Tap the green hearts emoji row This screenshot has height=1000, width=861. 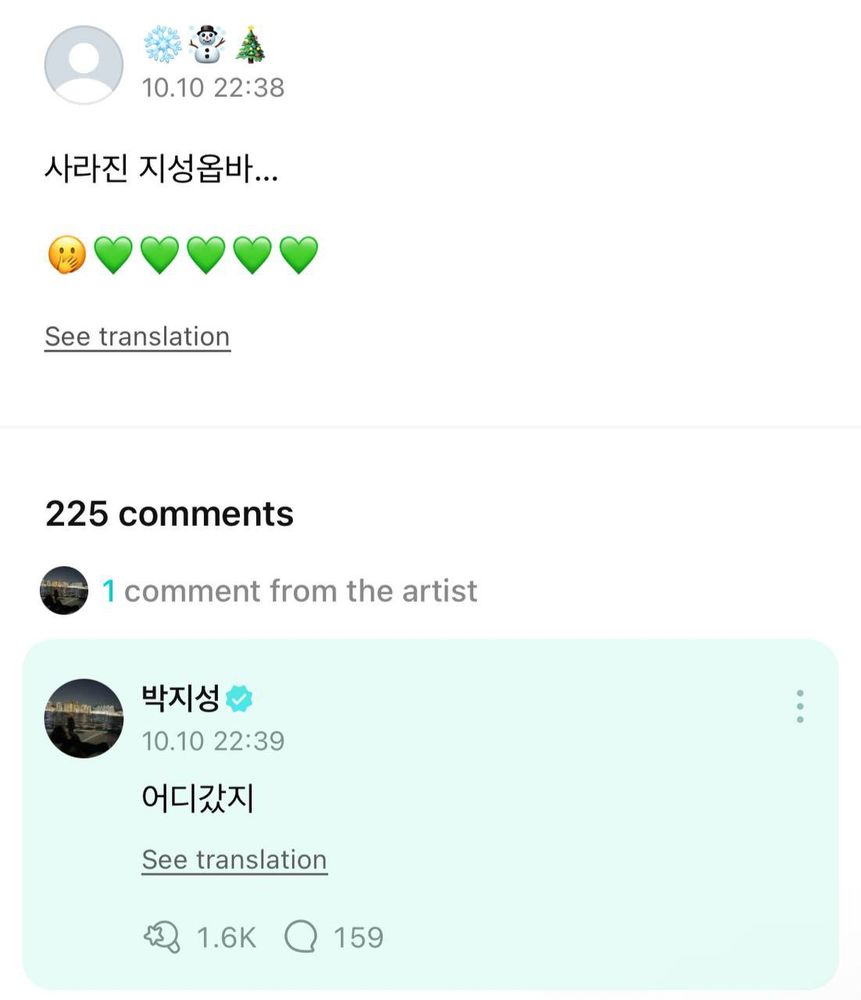pyautogui.click(x=206, y=255)
